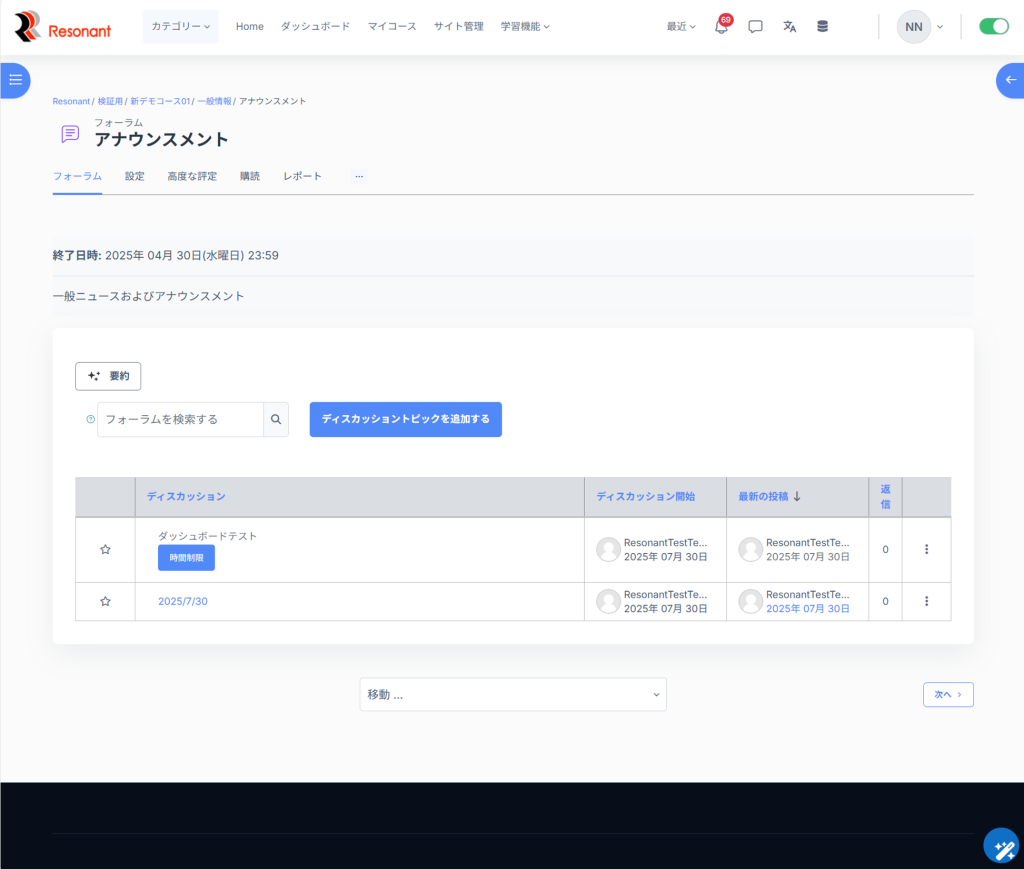1024x869 pixels.
Task: Expand the NN user menu
Action: pos(920,27)
